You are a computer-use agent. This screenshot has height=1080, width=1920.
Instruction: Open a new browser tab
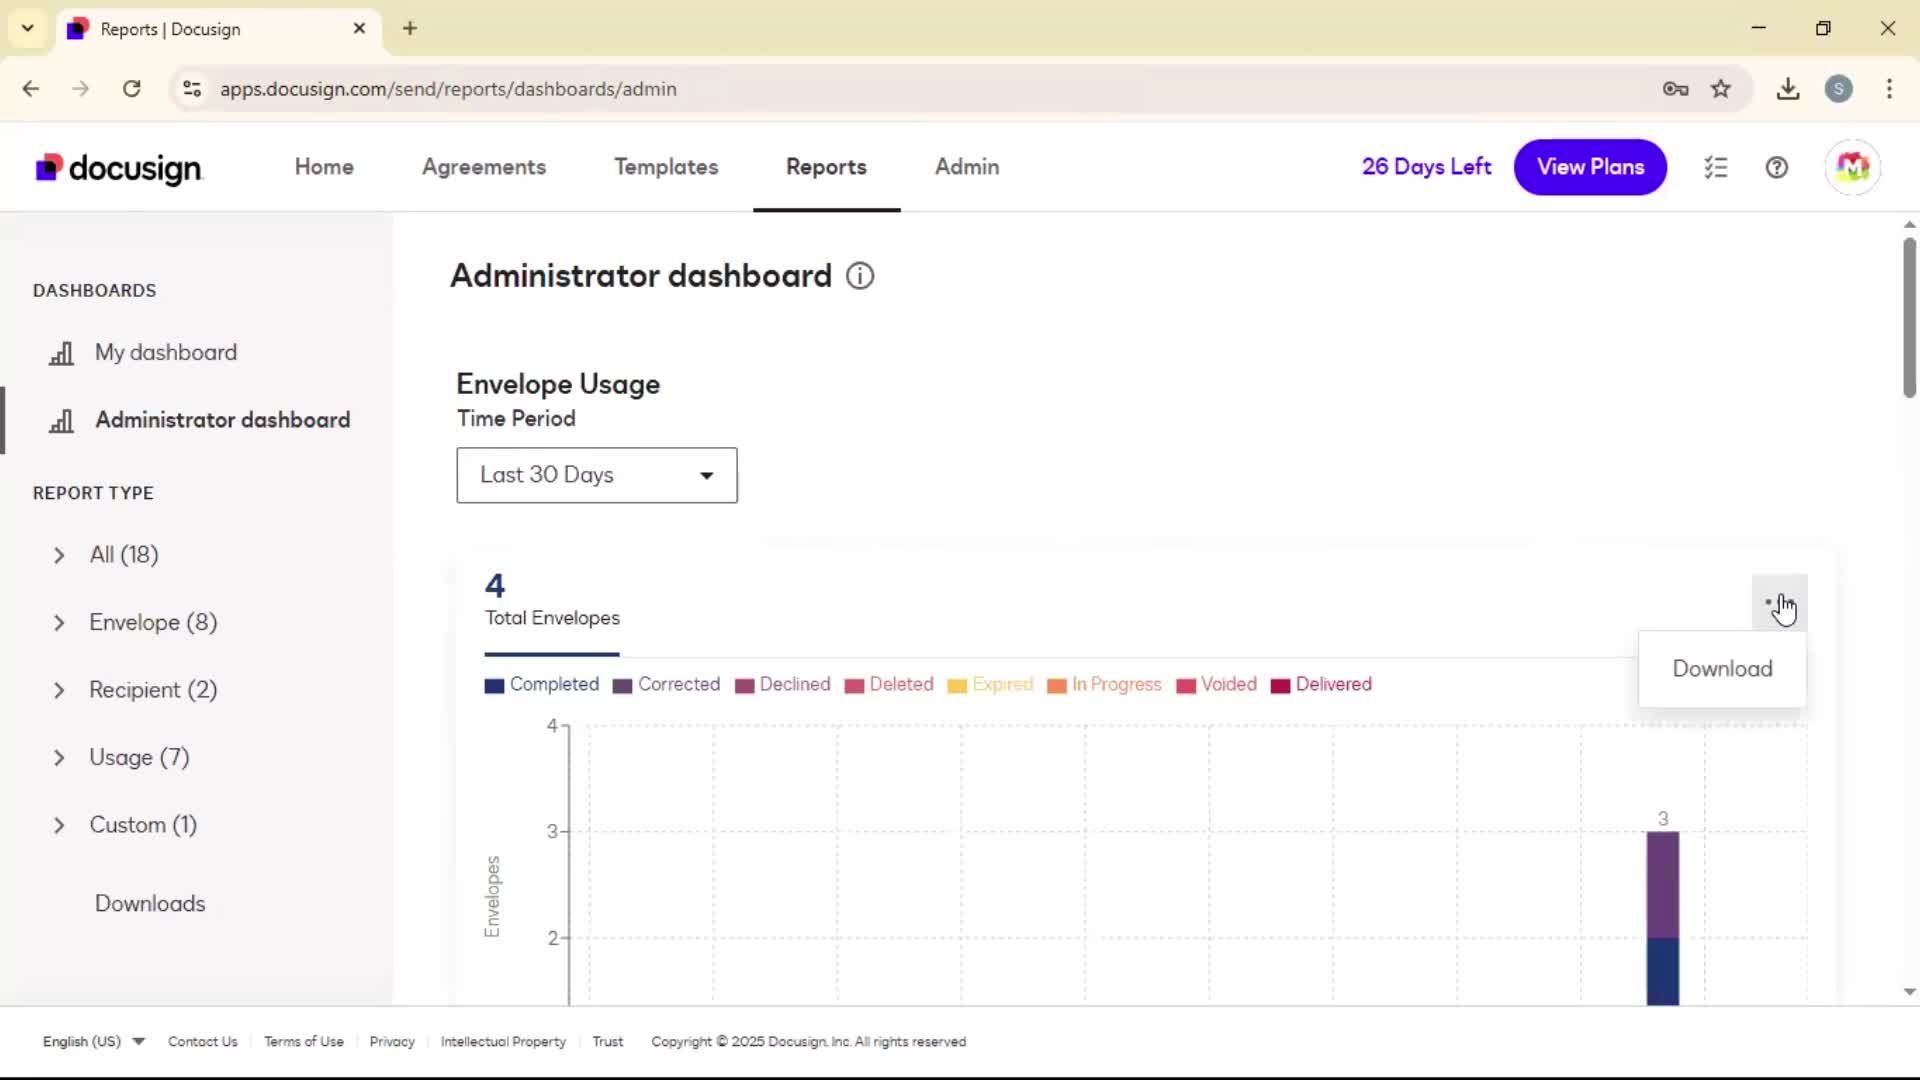point(410,28)
